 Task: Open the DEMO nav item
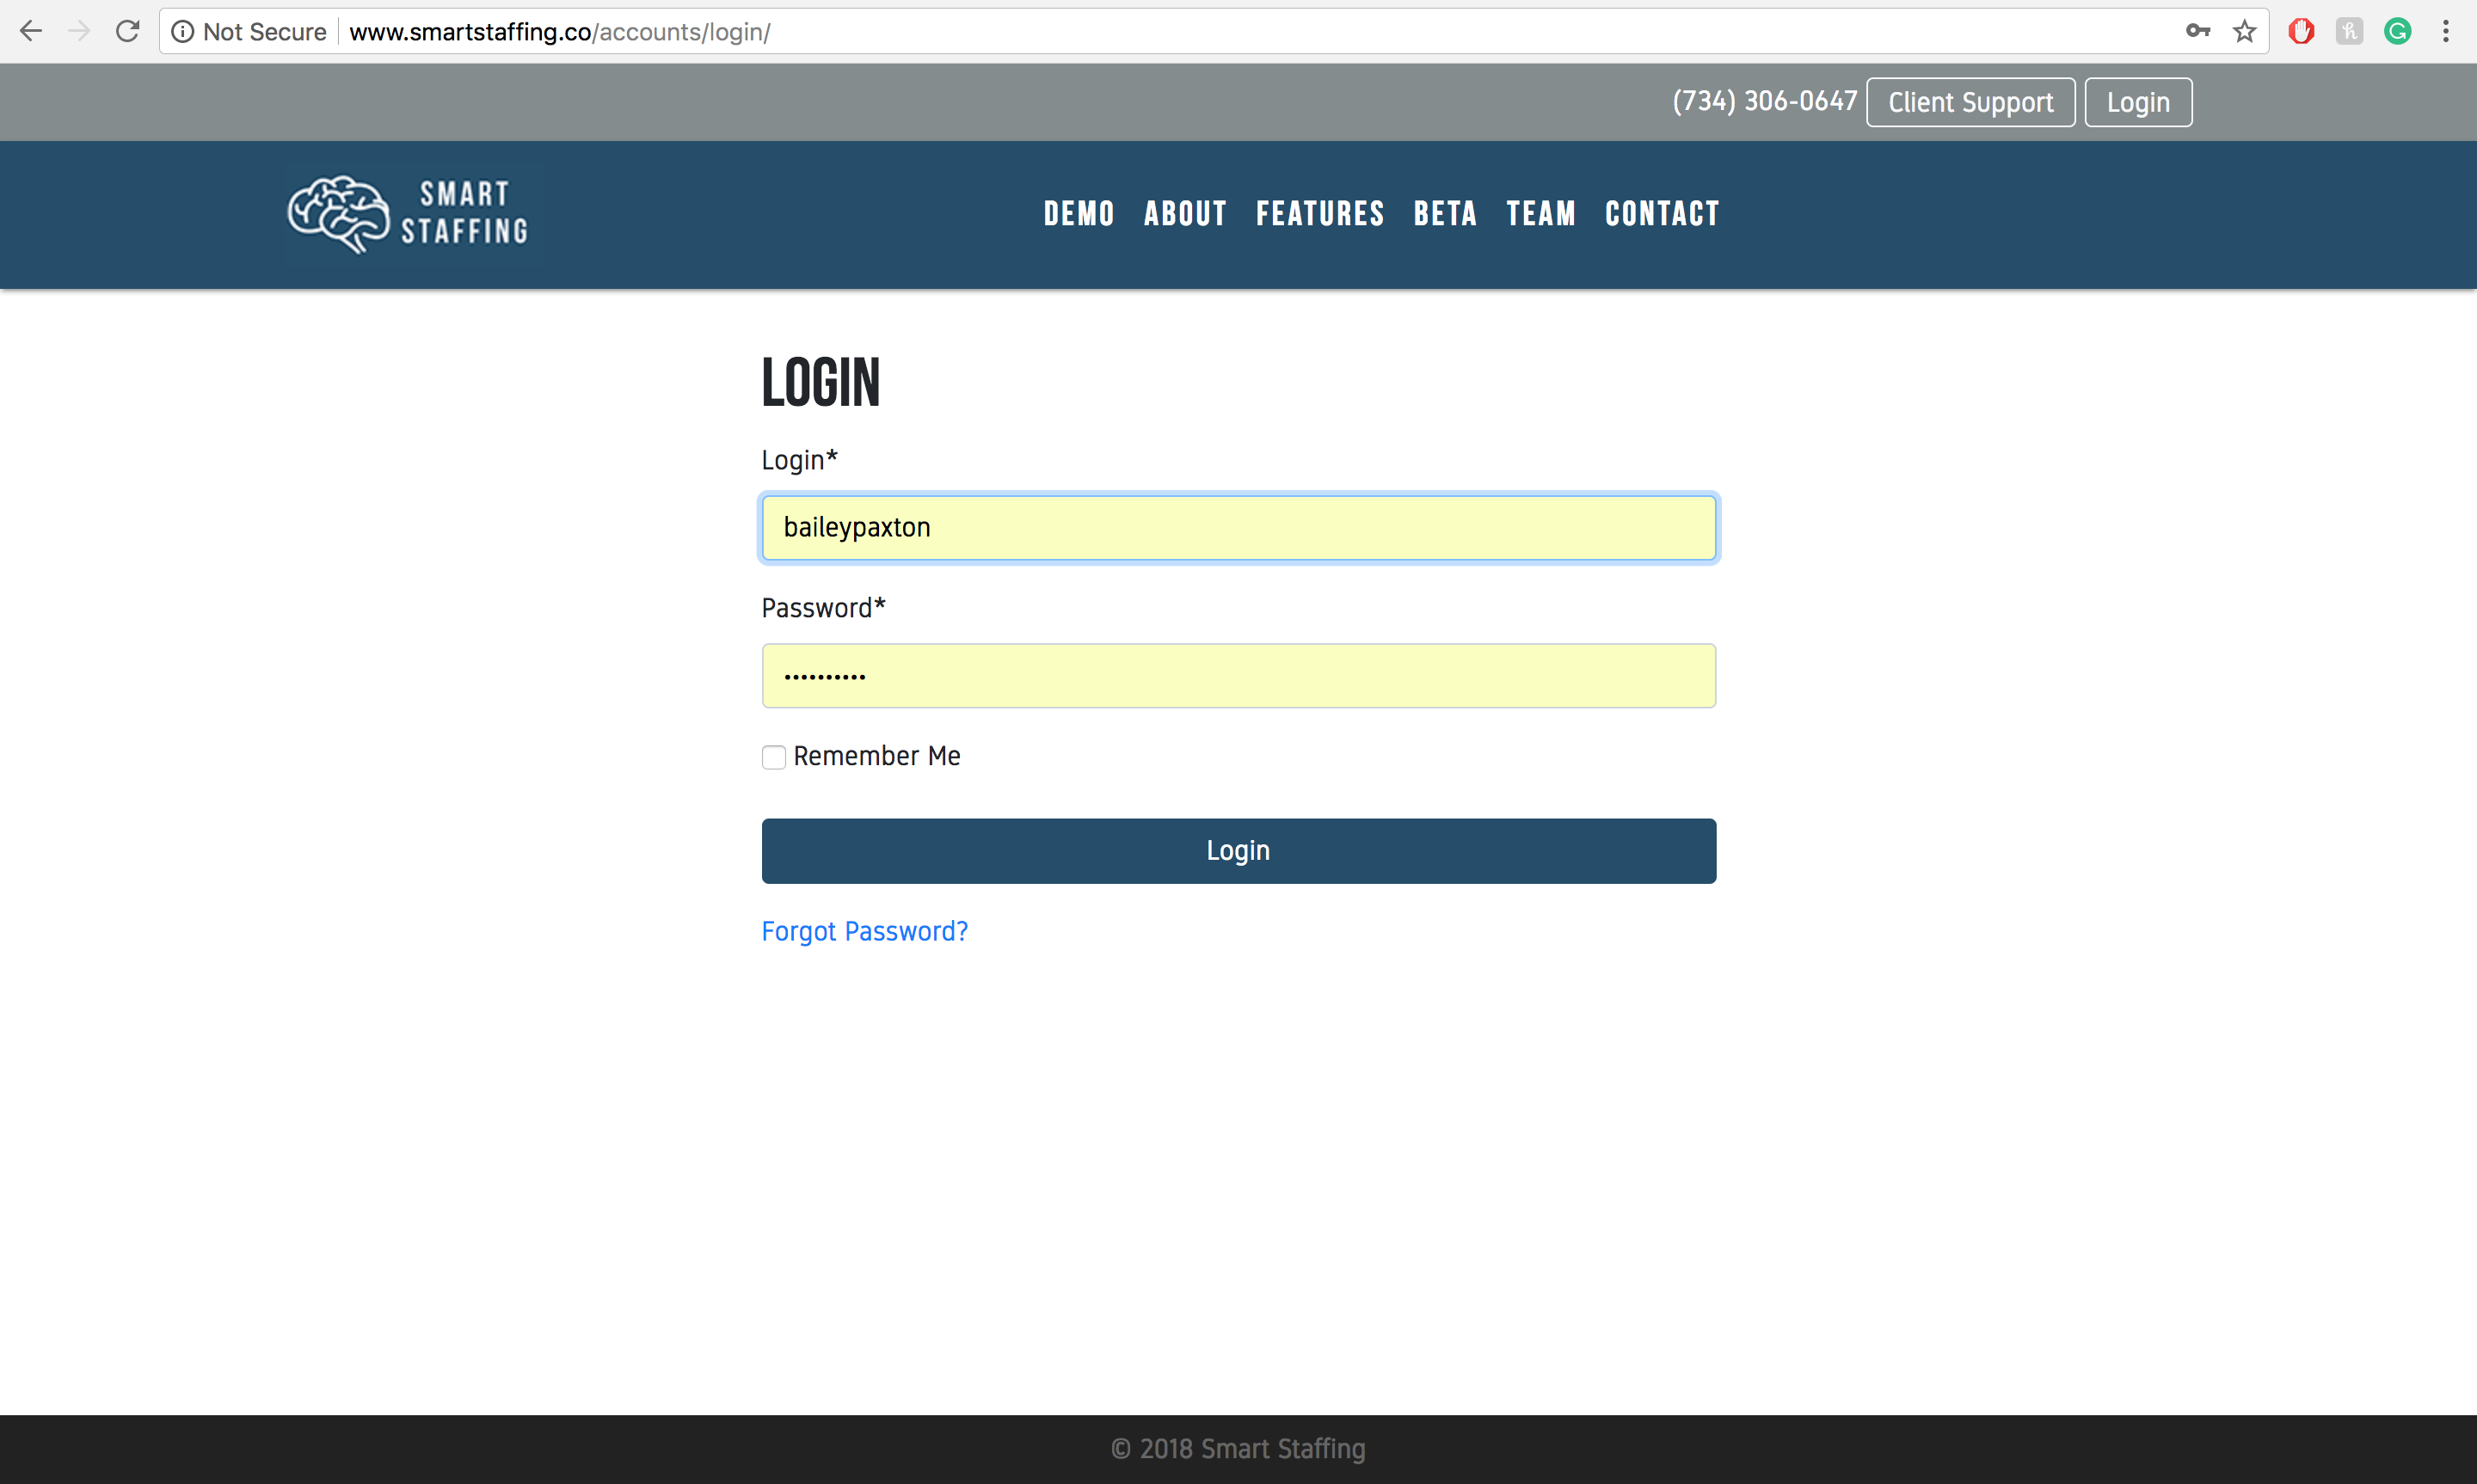[x=1078, y=214]
